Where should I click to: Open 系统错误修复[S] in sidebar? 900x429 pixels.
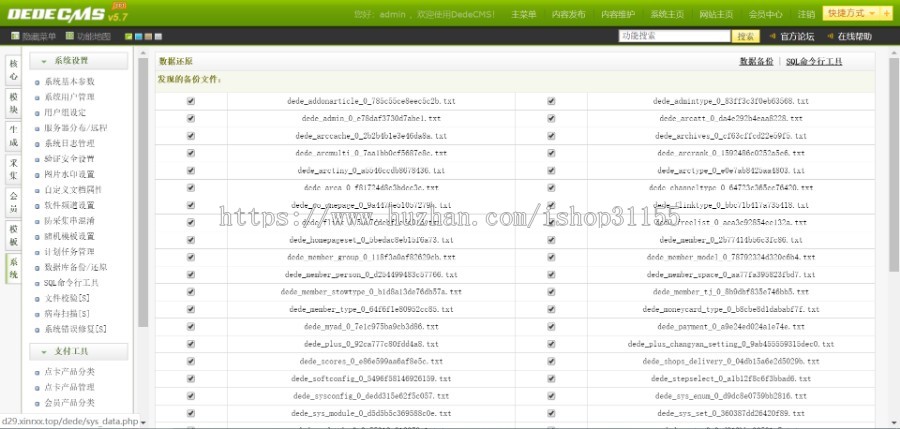(75, 330)
